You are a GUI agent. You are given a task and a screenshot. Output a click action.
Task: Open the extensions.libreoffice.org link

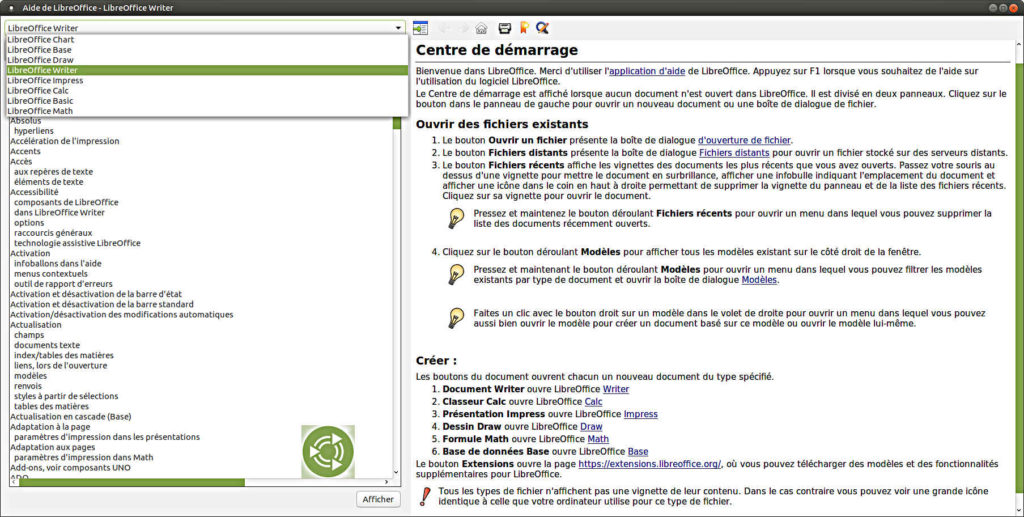(650, 463)
